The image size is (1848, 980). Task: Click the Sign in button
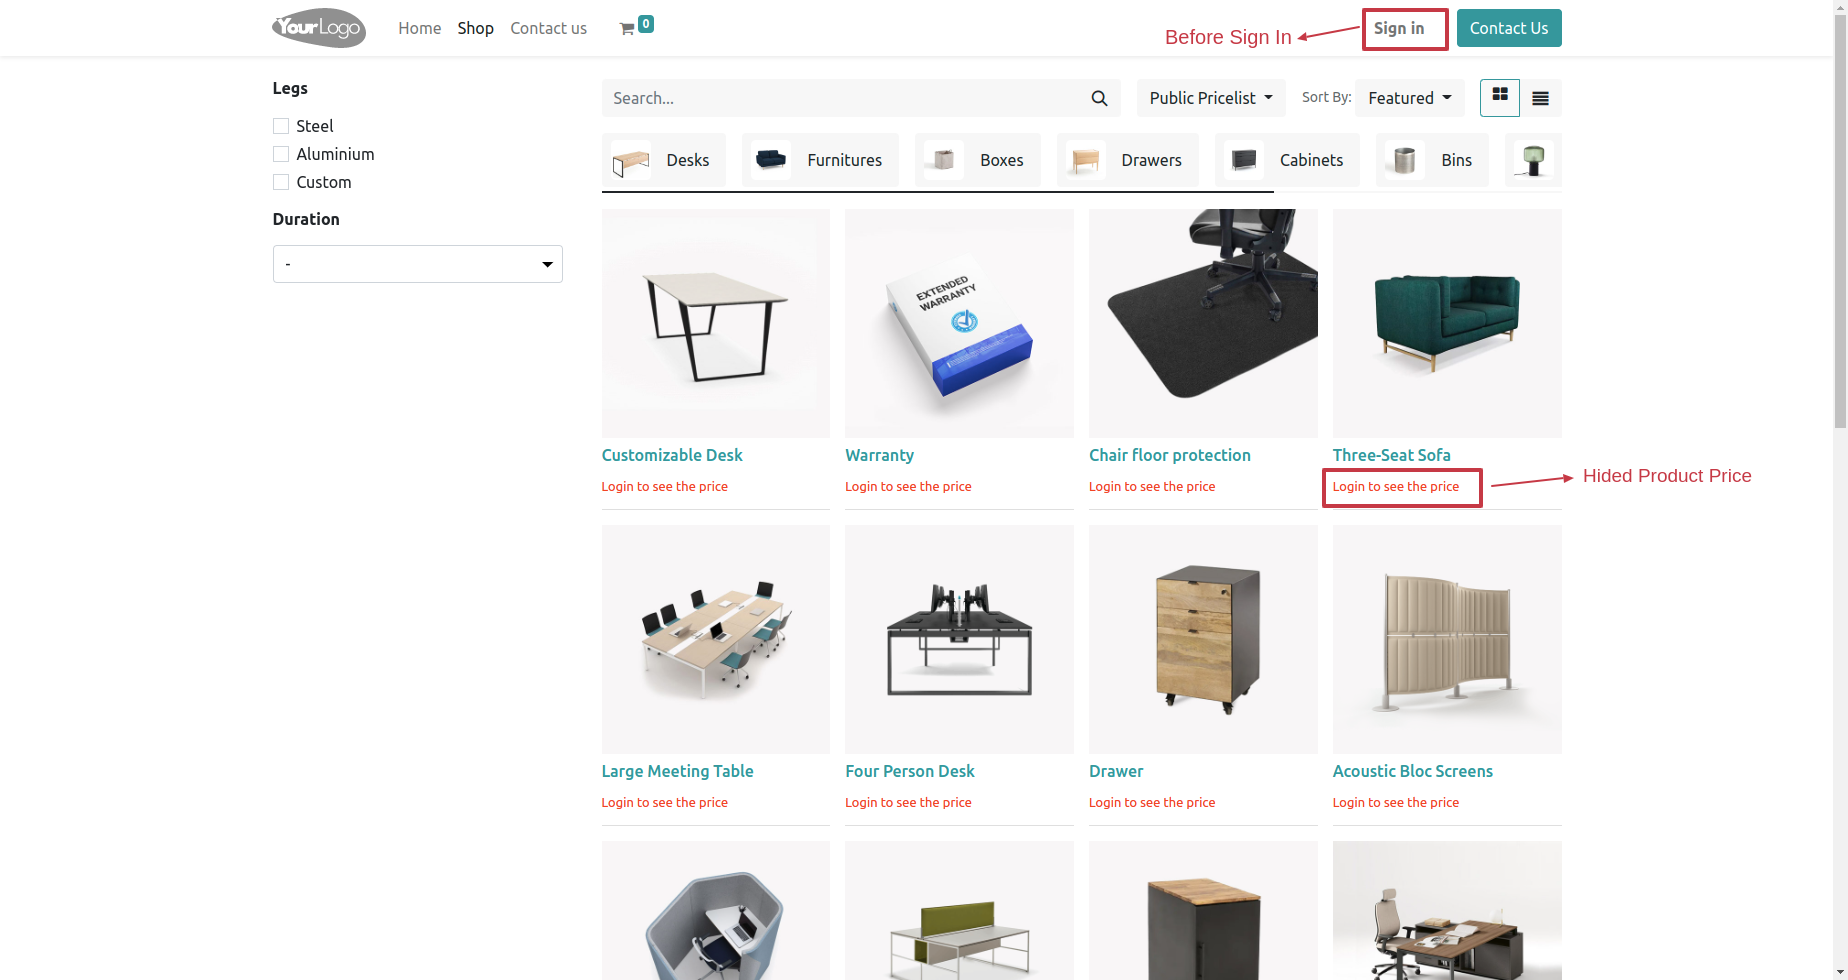click(1399, 28)
